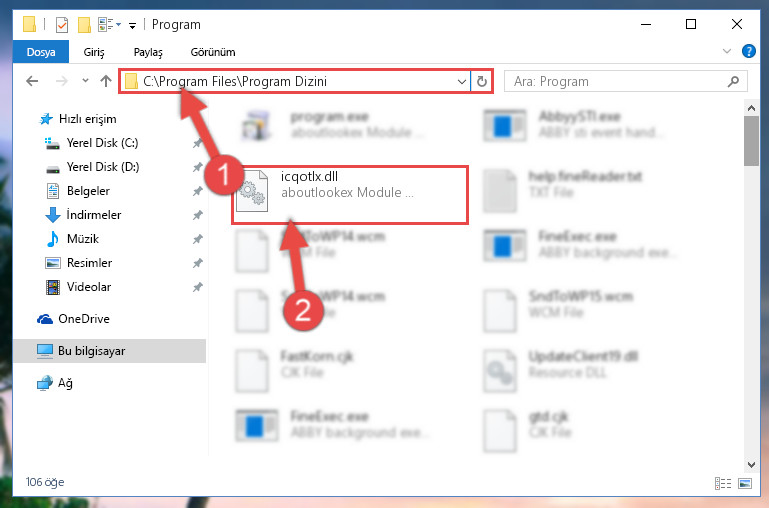
Task: Click the scrollbar down arrow
Action: point(751,464)
